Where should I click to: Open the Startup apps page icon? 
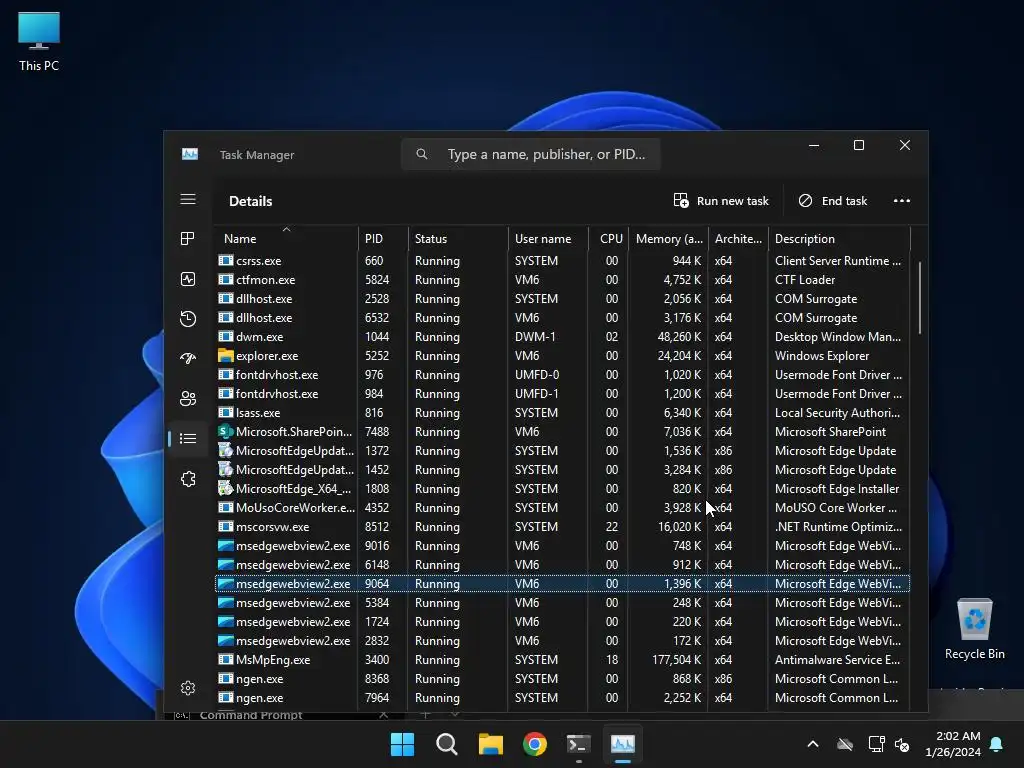188,358
